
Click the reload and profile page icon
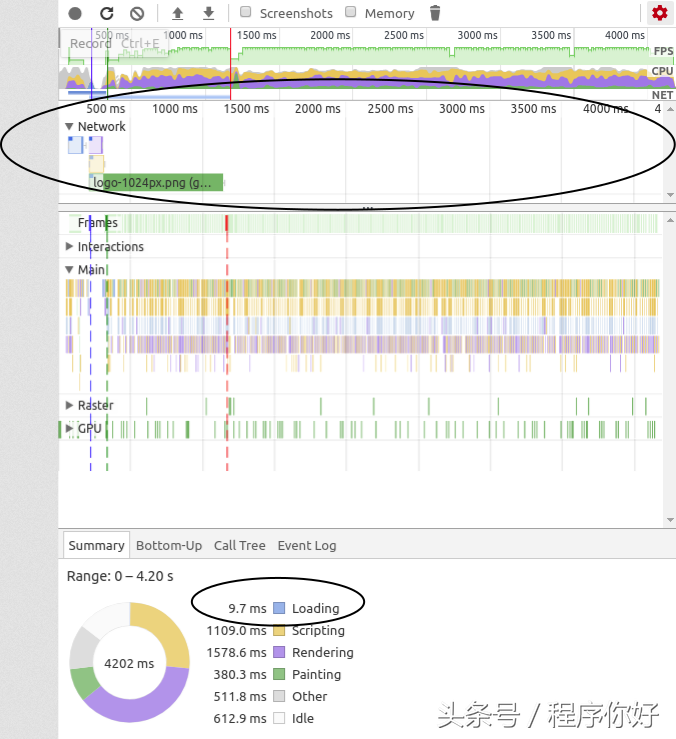107,13
